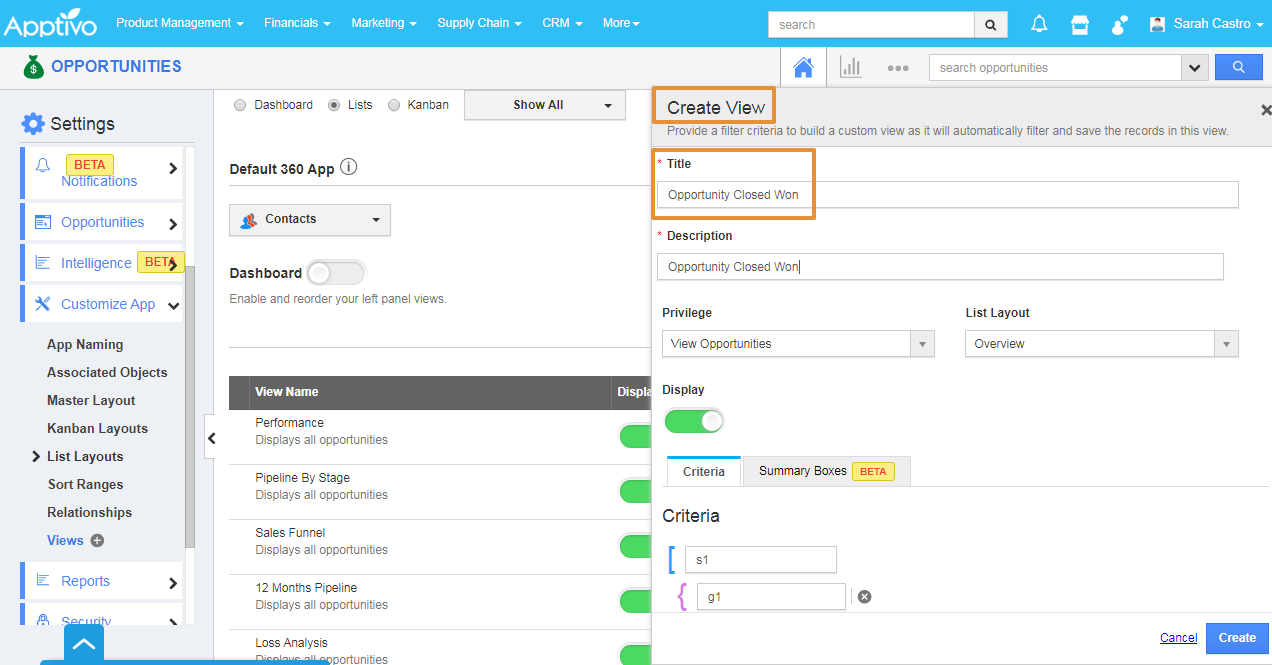
Task: Toggle the Display switch in Create View
Action: point(694,421)
